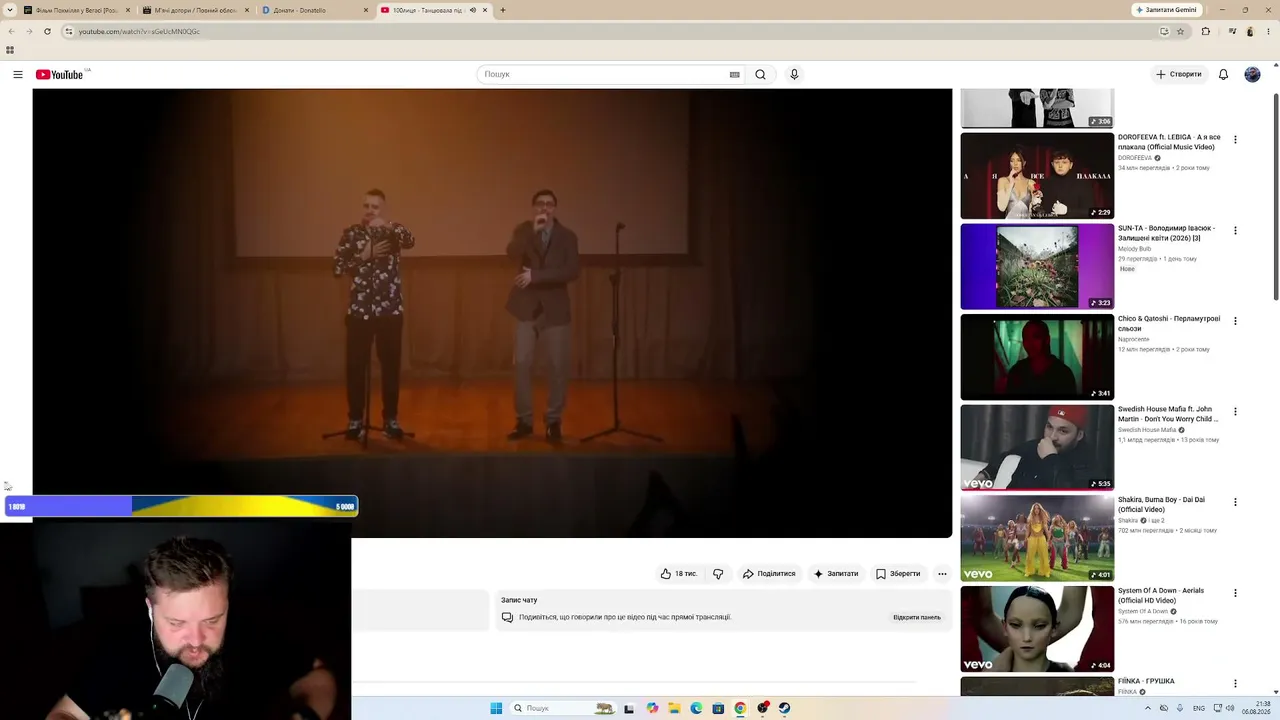Bookmark this page with the star
The height and width of the screenshot is (720, 1280).
pos(1180,31)
